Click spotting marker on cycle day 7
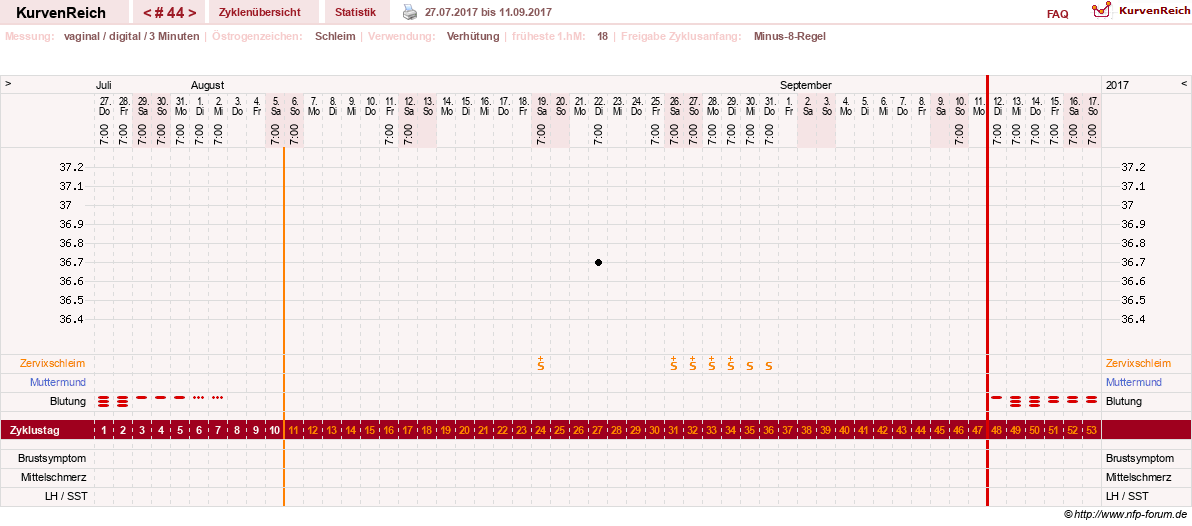This screenshot has height=526, width=1192. pos(217,398)
